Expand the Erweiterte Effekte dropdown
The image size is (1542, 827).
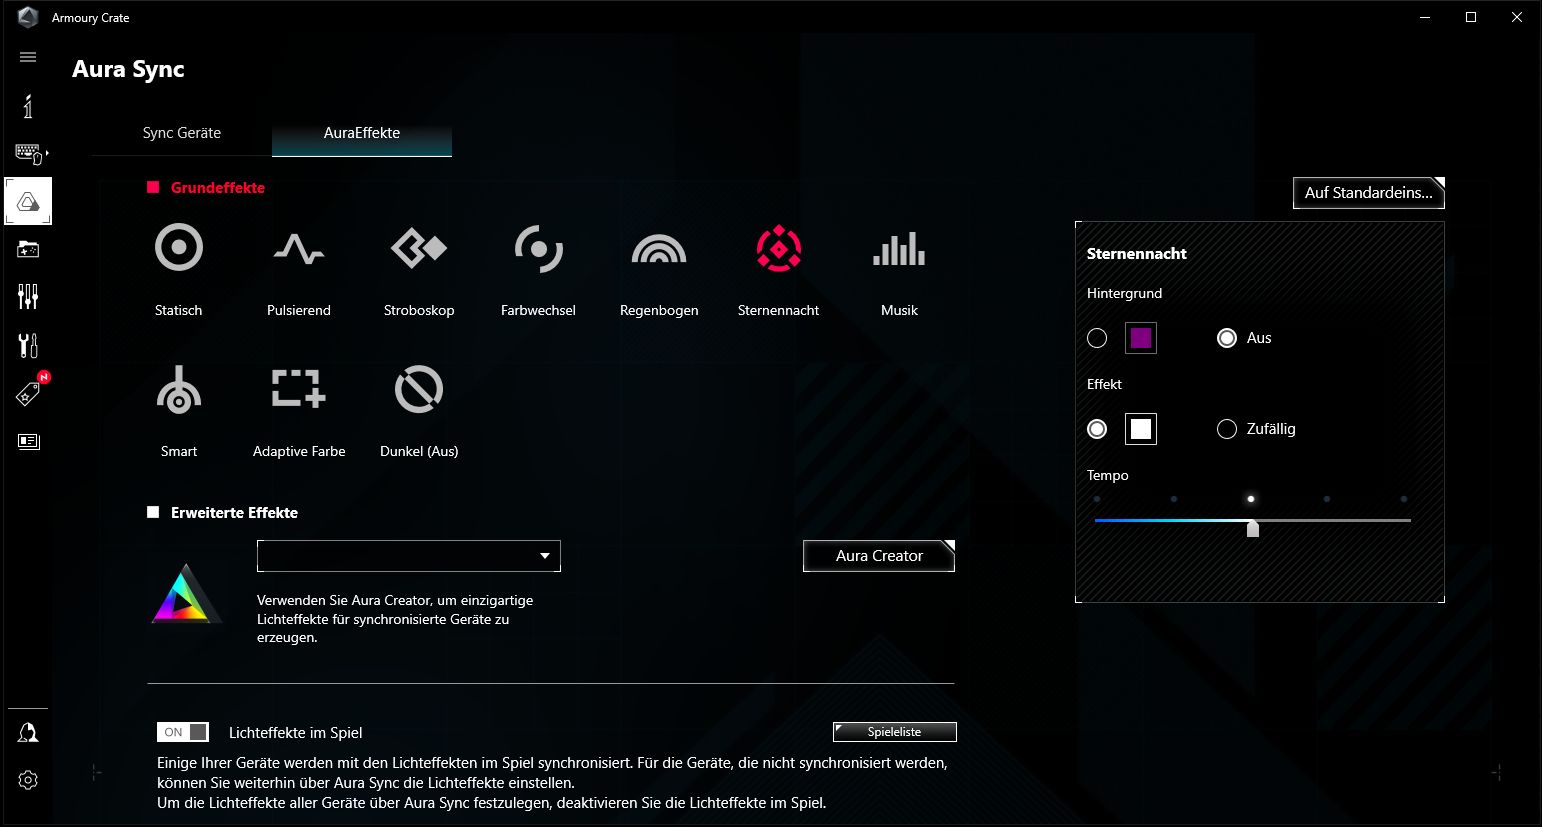[x=409, y=556]
